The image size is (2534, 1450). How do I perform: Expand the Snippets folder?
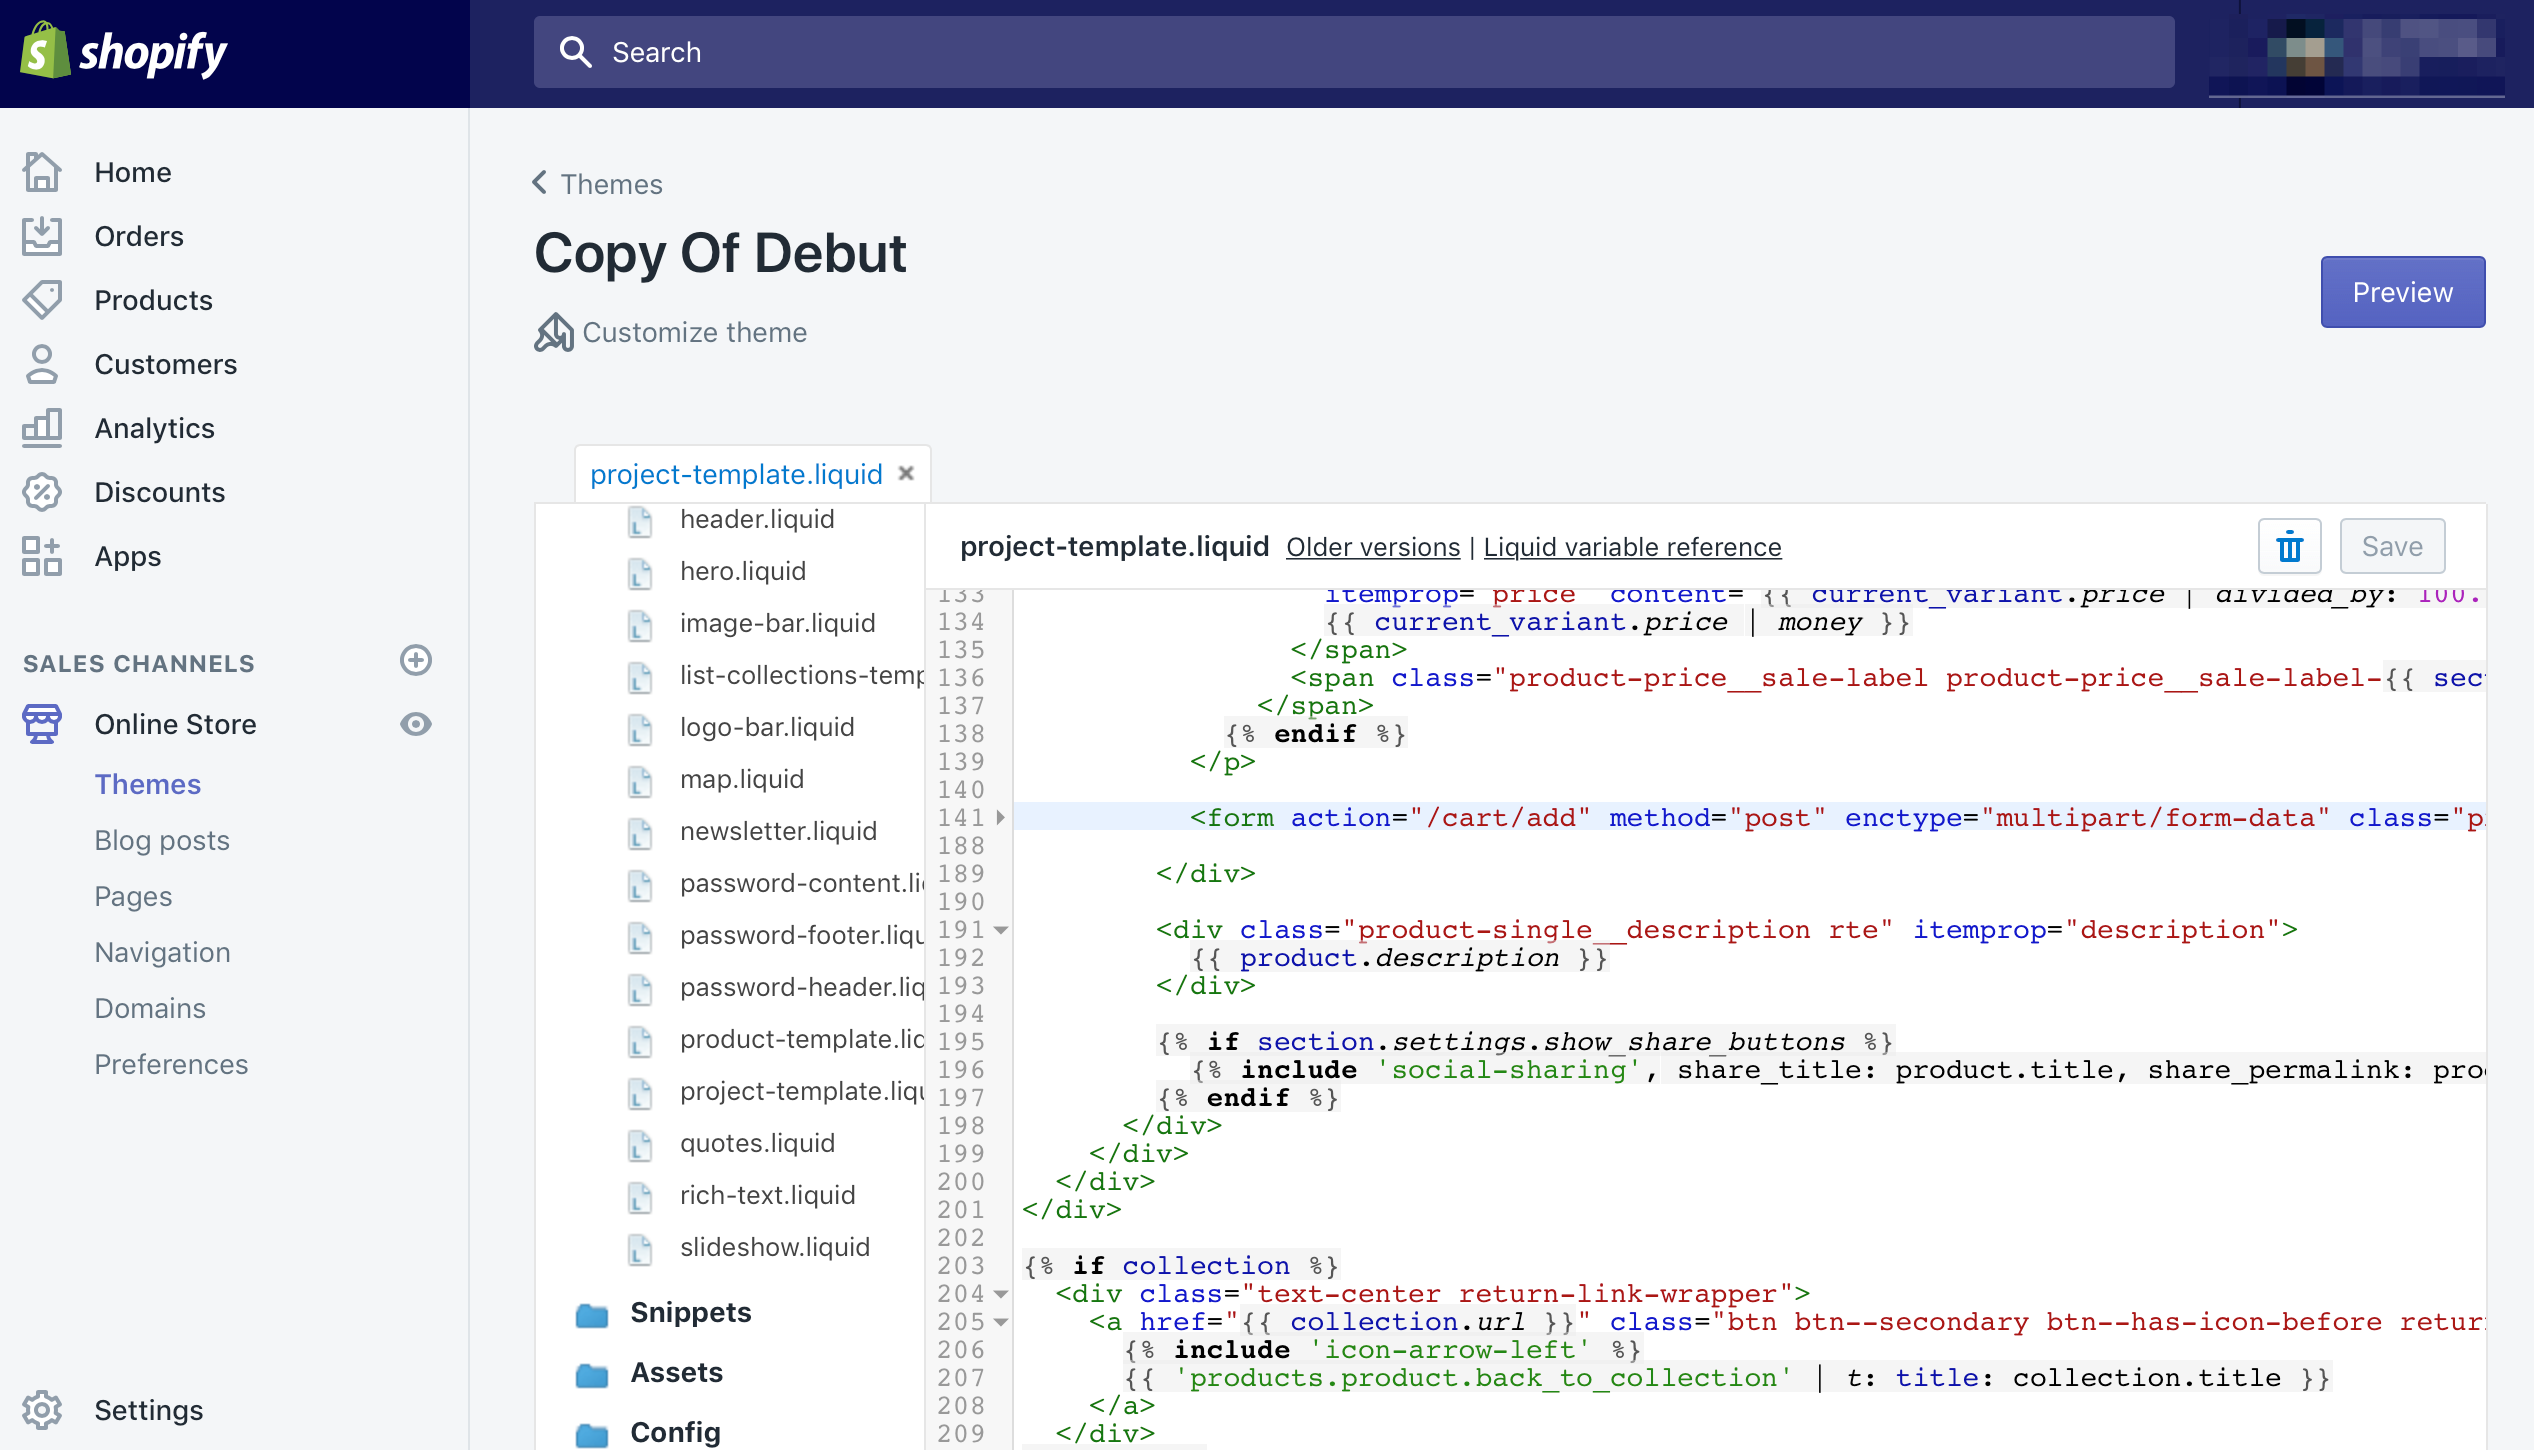tap(690, 1312)
